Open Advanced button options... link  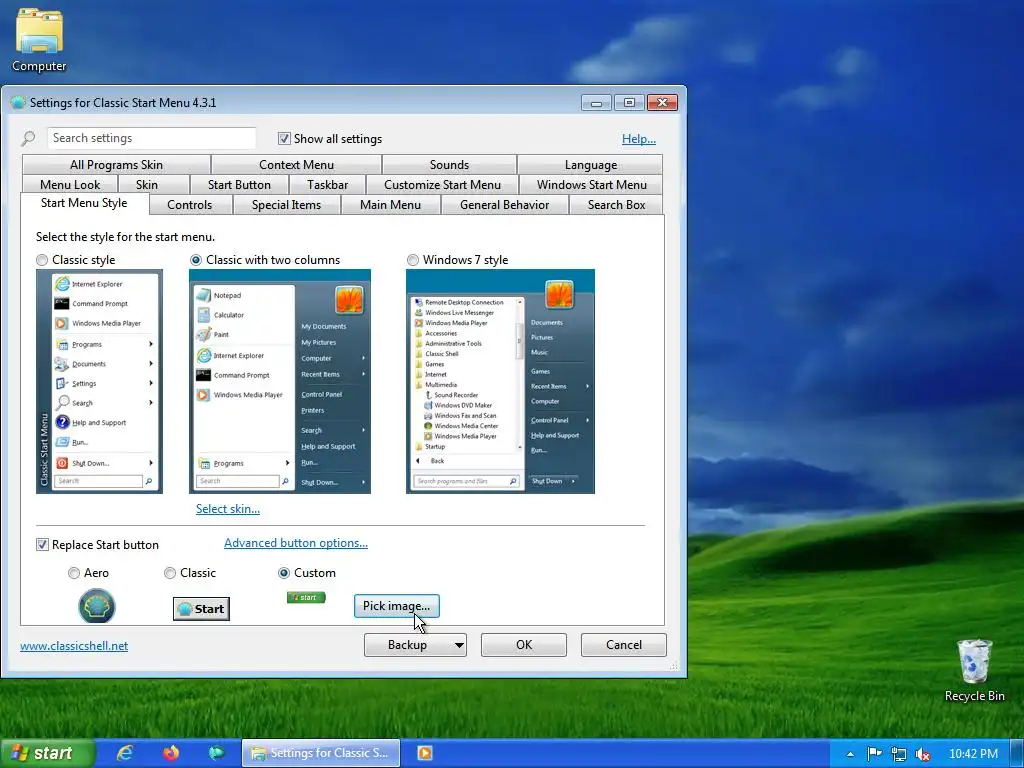pyautogui.click(x=296, y=543)
